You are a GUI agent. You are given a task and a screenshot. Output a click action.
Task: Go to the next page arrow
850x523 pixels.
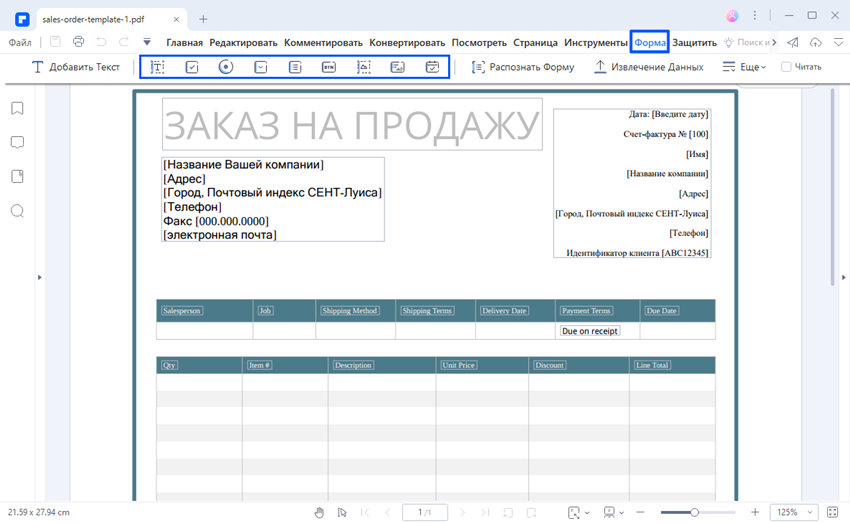462,512
